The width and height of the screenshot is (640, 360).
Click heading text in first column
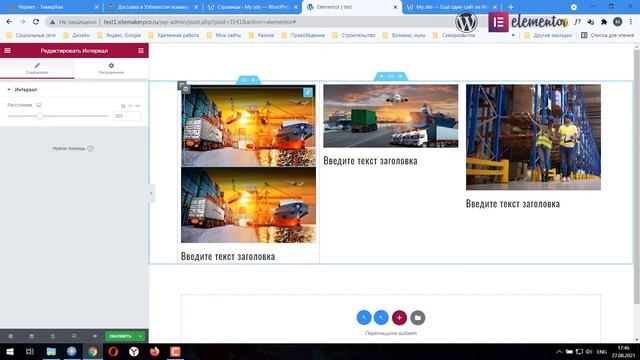point(228,256)
